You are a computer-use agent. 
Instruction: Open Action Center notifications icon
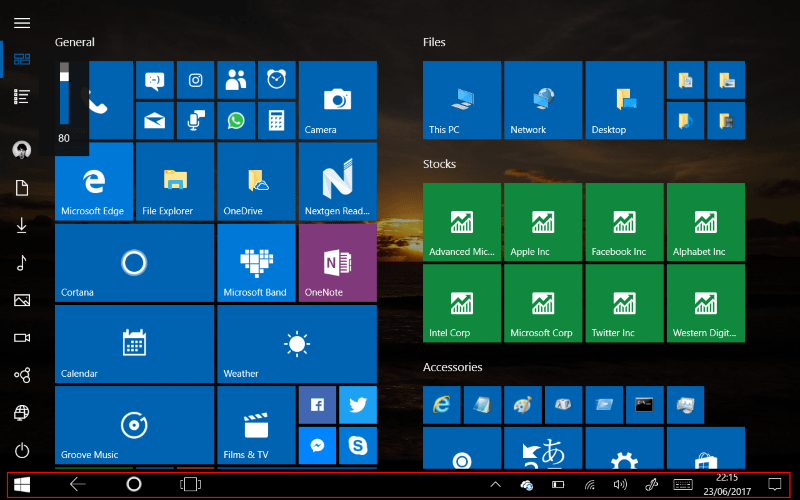coord(774,484)
